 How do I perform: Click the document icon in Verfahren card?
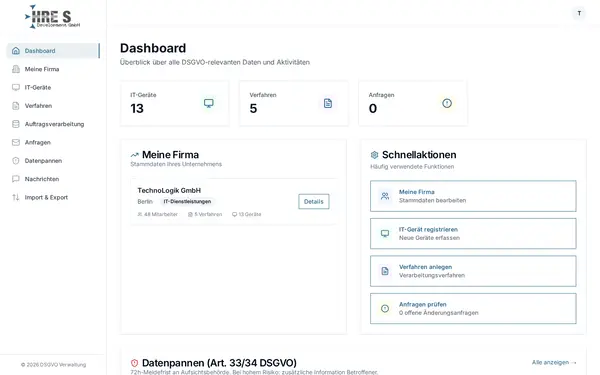(x=328, y=103)
